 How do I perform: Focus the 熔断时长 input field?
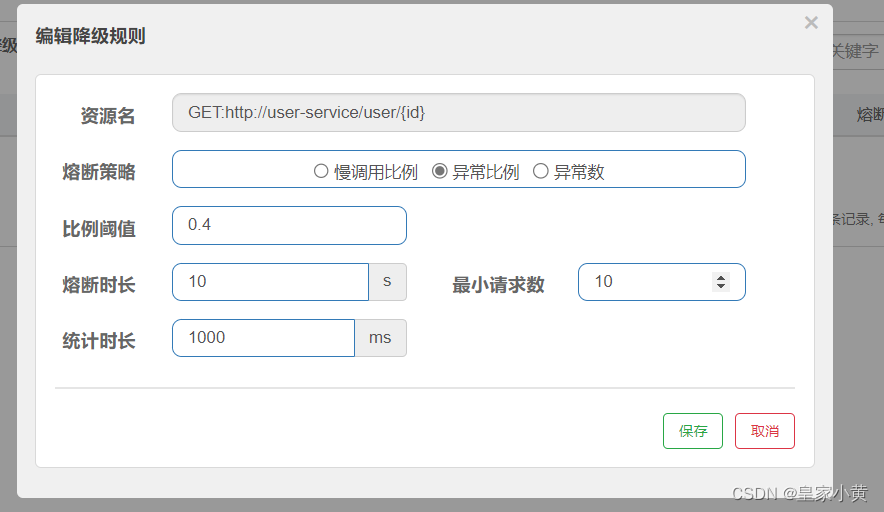point(271,281)
